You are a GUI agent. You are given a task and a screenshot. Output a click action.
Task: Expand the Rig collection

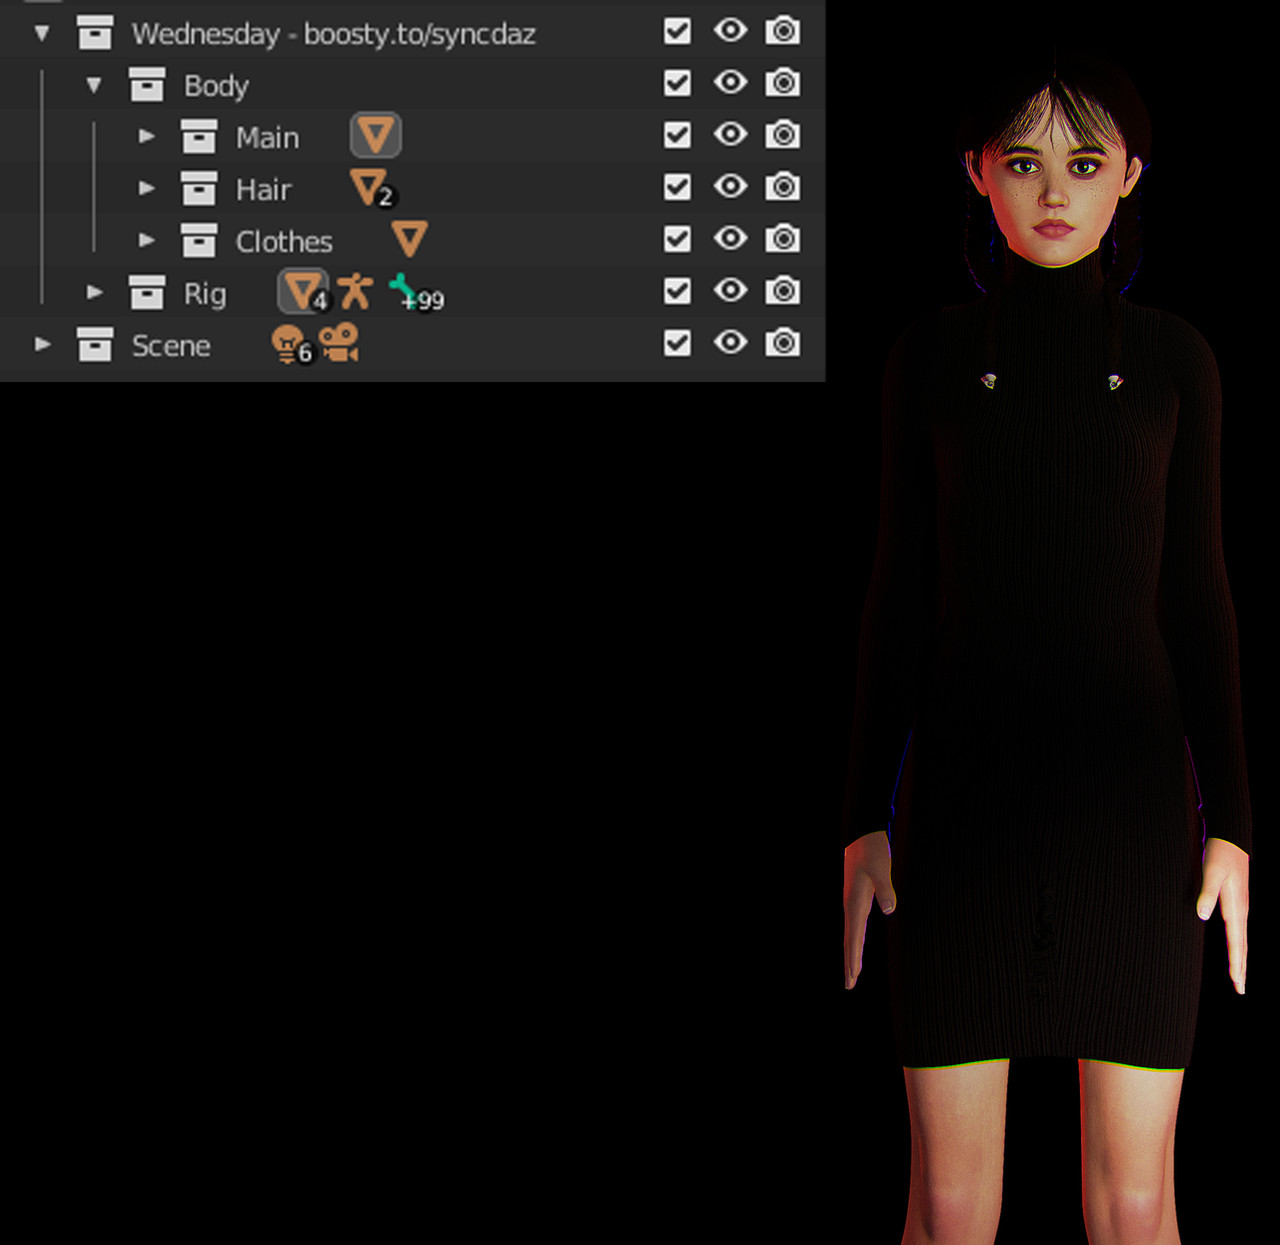(x=94, y=292)
